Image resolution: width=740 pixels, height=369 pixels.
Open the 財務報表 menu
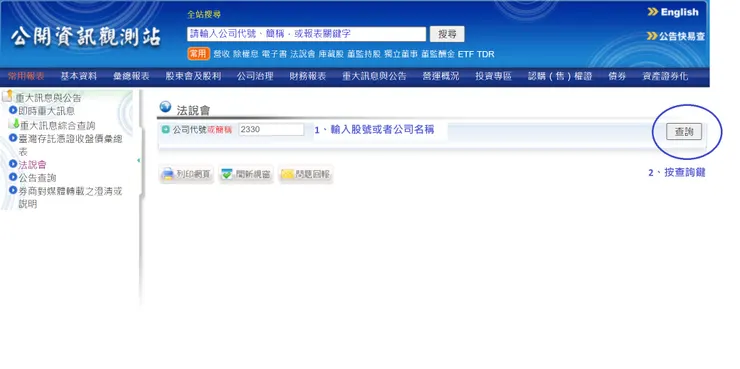click(x=308, y=76)
